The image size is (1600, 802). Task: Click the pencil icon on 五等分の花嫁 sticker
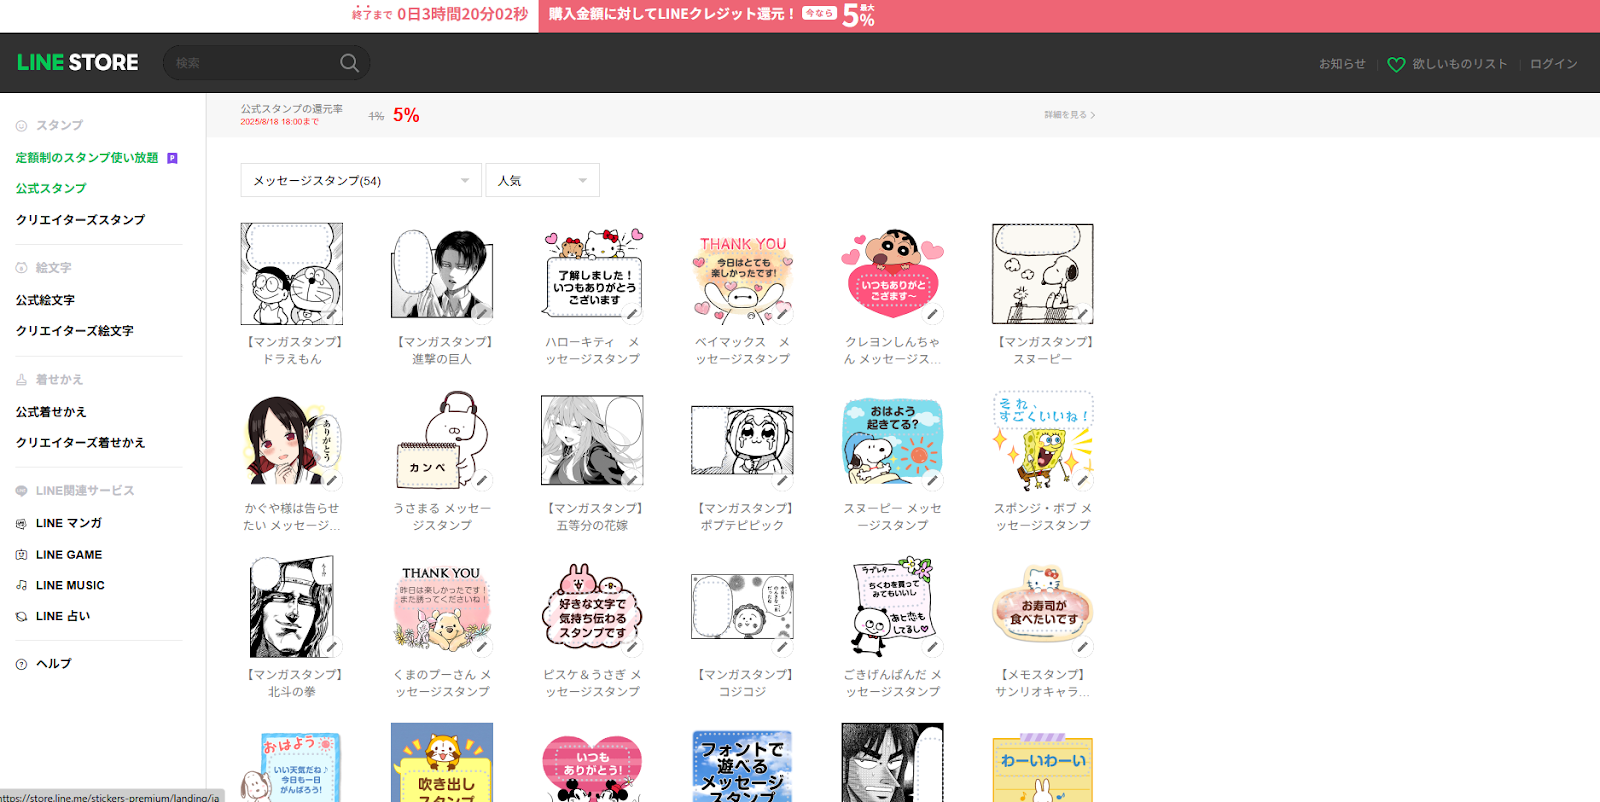point(632,481)
